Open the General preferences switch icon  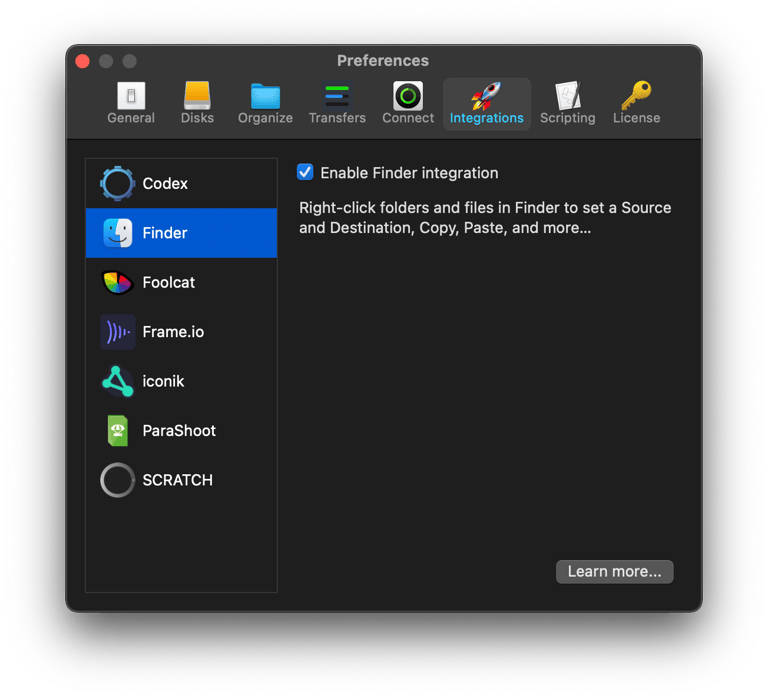pyautogui.click(x=131, y=97)
